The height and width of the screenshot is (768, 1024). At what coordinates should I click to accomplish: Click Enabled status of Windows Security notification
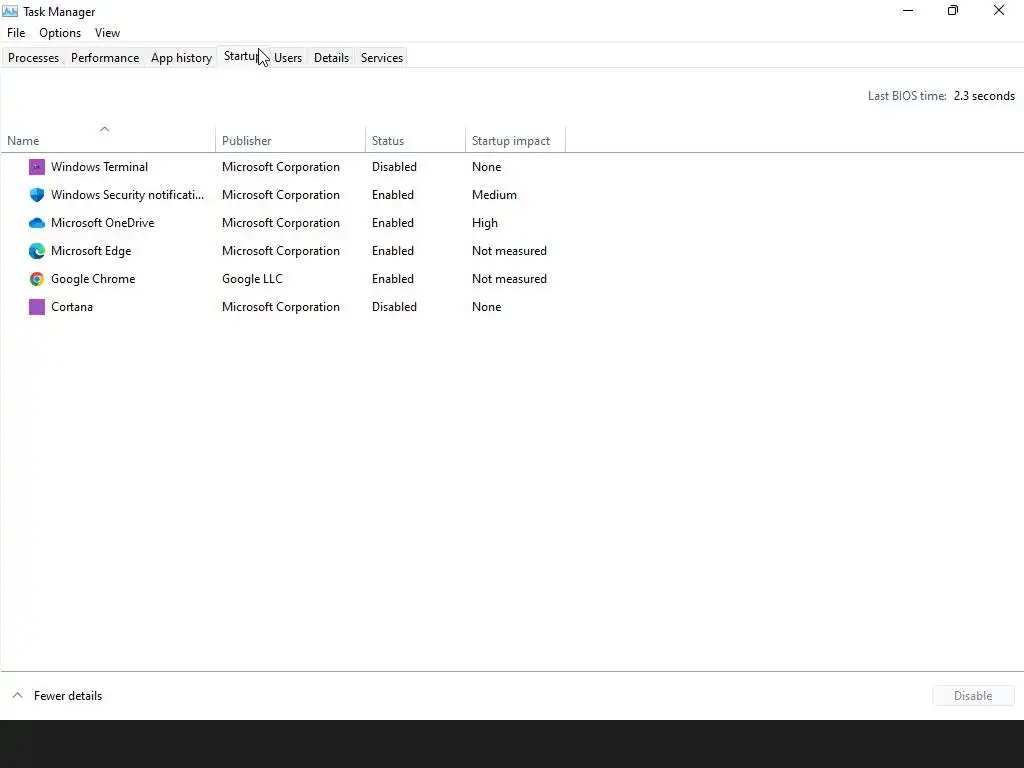point(392,195)
